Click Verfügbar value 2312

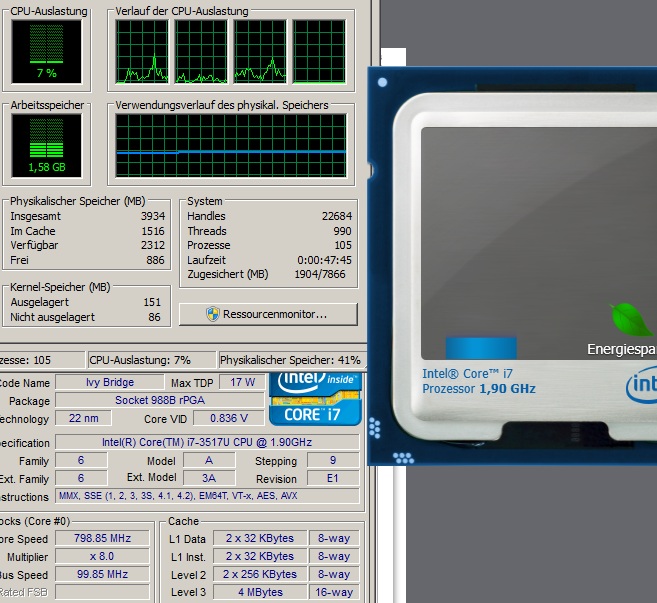pyautogui.click(x=153, y=245)
